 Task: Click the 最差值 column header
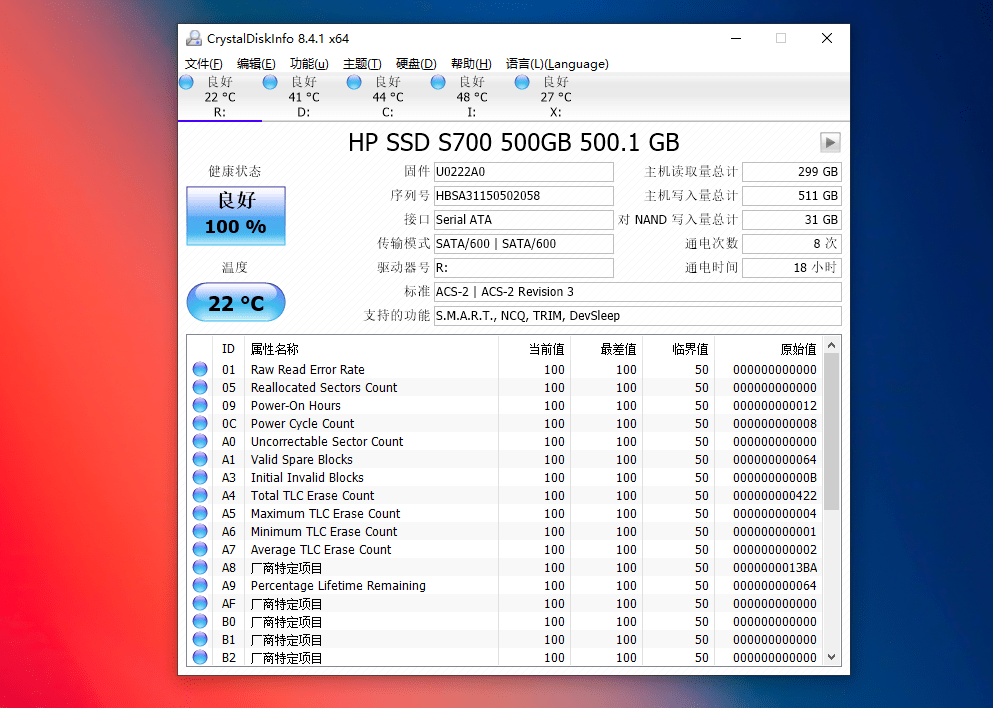point(606,349)
